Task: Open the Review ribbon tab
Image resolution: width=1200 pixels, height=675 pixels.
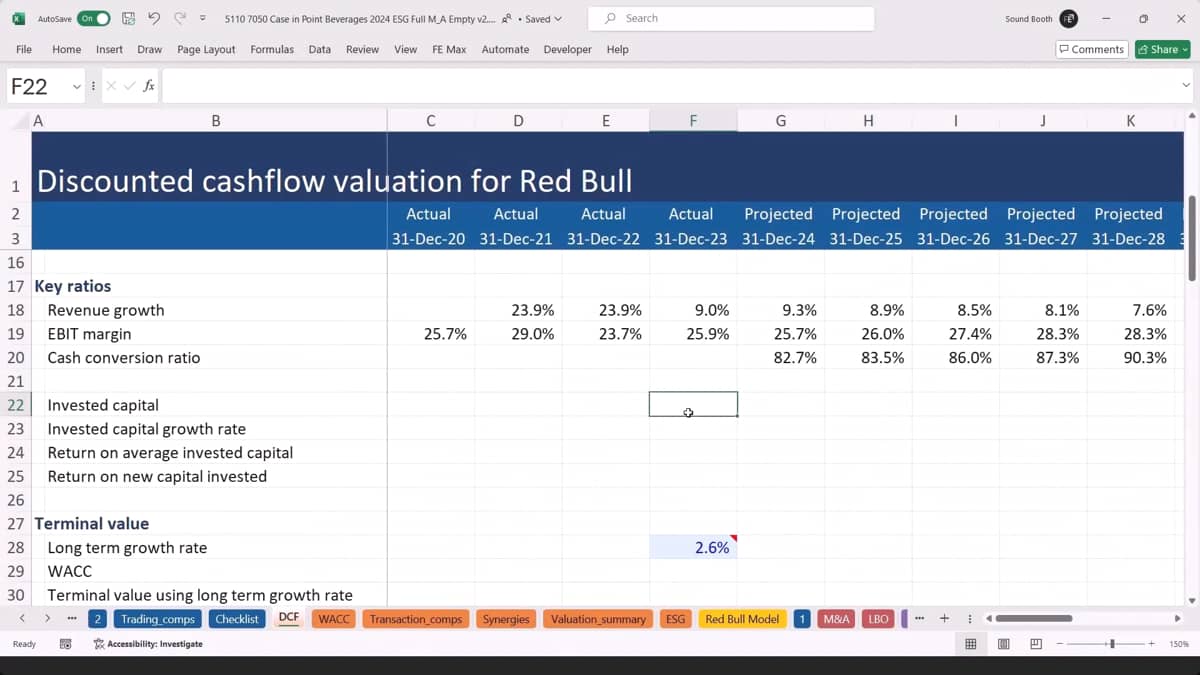Action: pyautogui.click(x=362, y=49)
